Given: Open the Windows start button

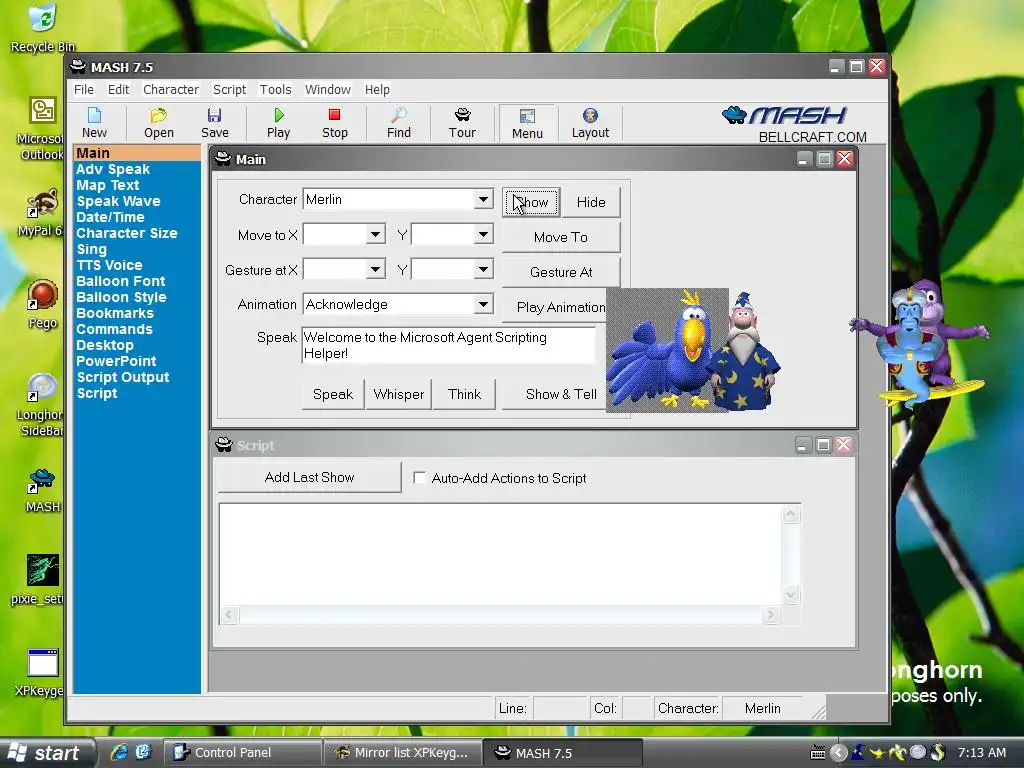Looking at the screenshot, I should (x=47, y=753).
